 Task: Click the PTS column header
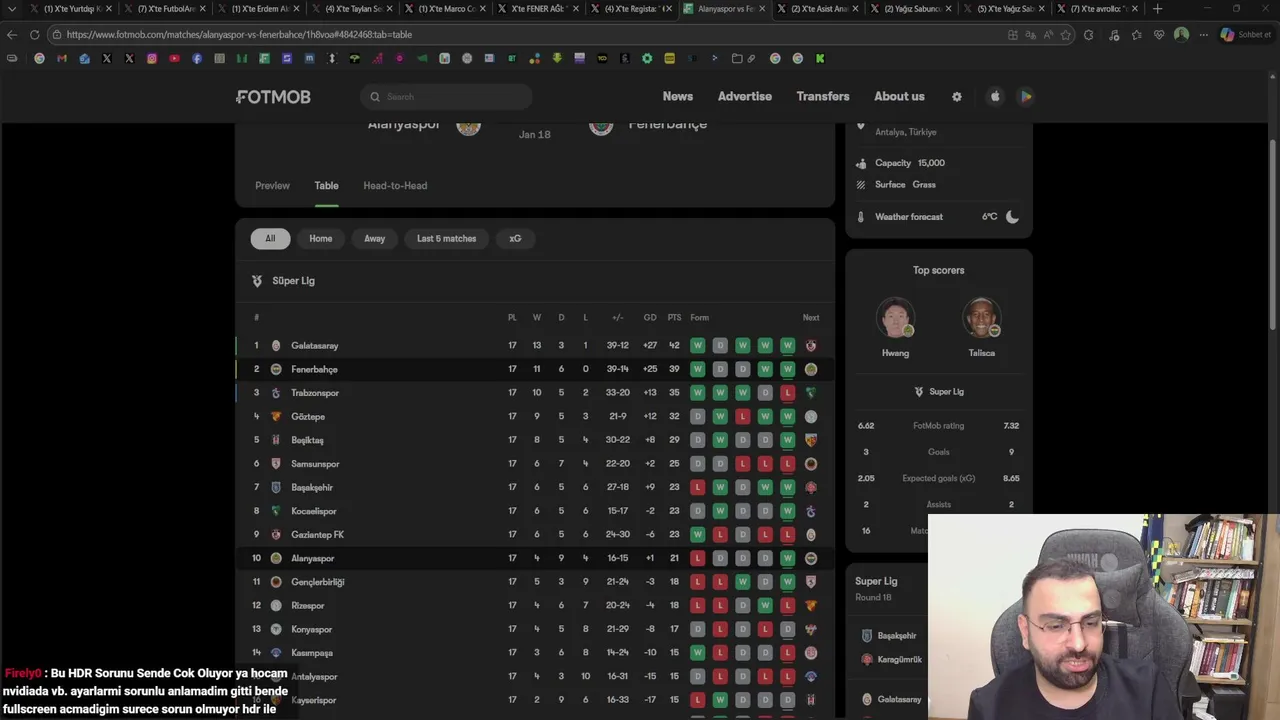pos(674,318)
